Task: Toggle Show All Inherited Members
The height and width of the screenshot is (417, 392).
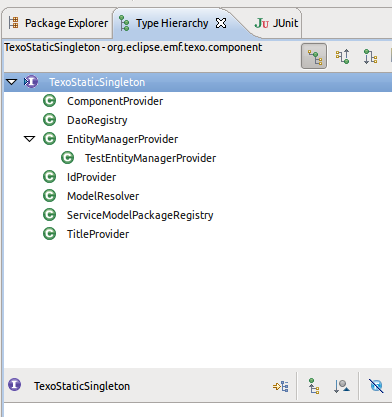Action: pos(314,386)
